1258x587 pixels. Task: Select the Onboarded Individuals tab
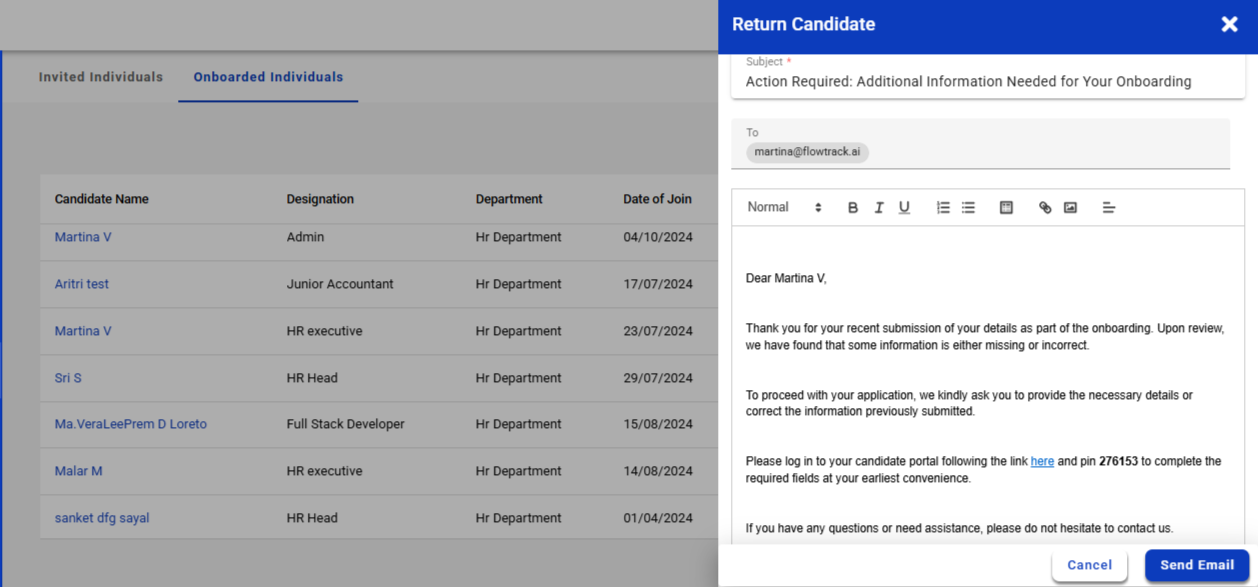pos(268,77)
